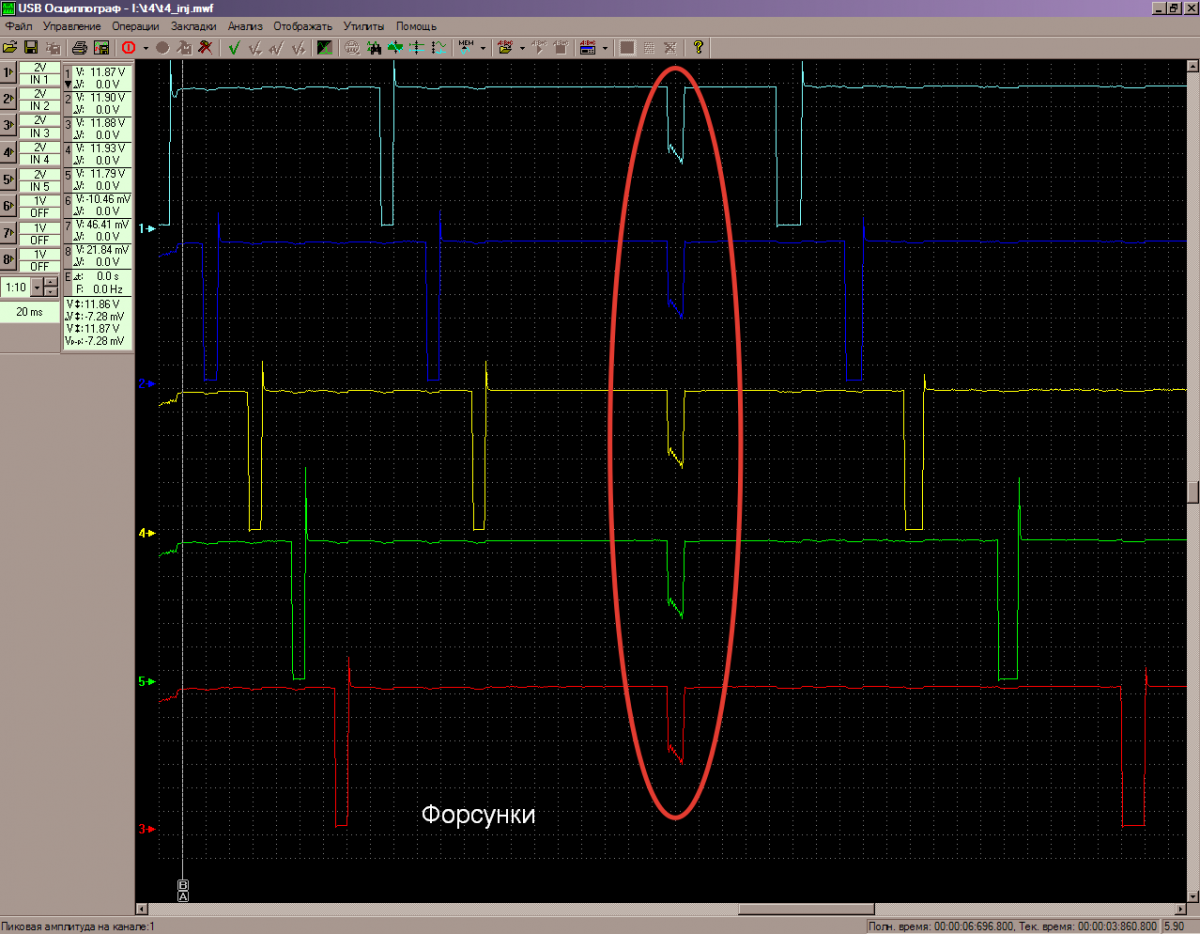Open the Утилиты menu
1200x934 pixels.
[x=365, y=25]
